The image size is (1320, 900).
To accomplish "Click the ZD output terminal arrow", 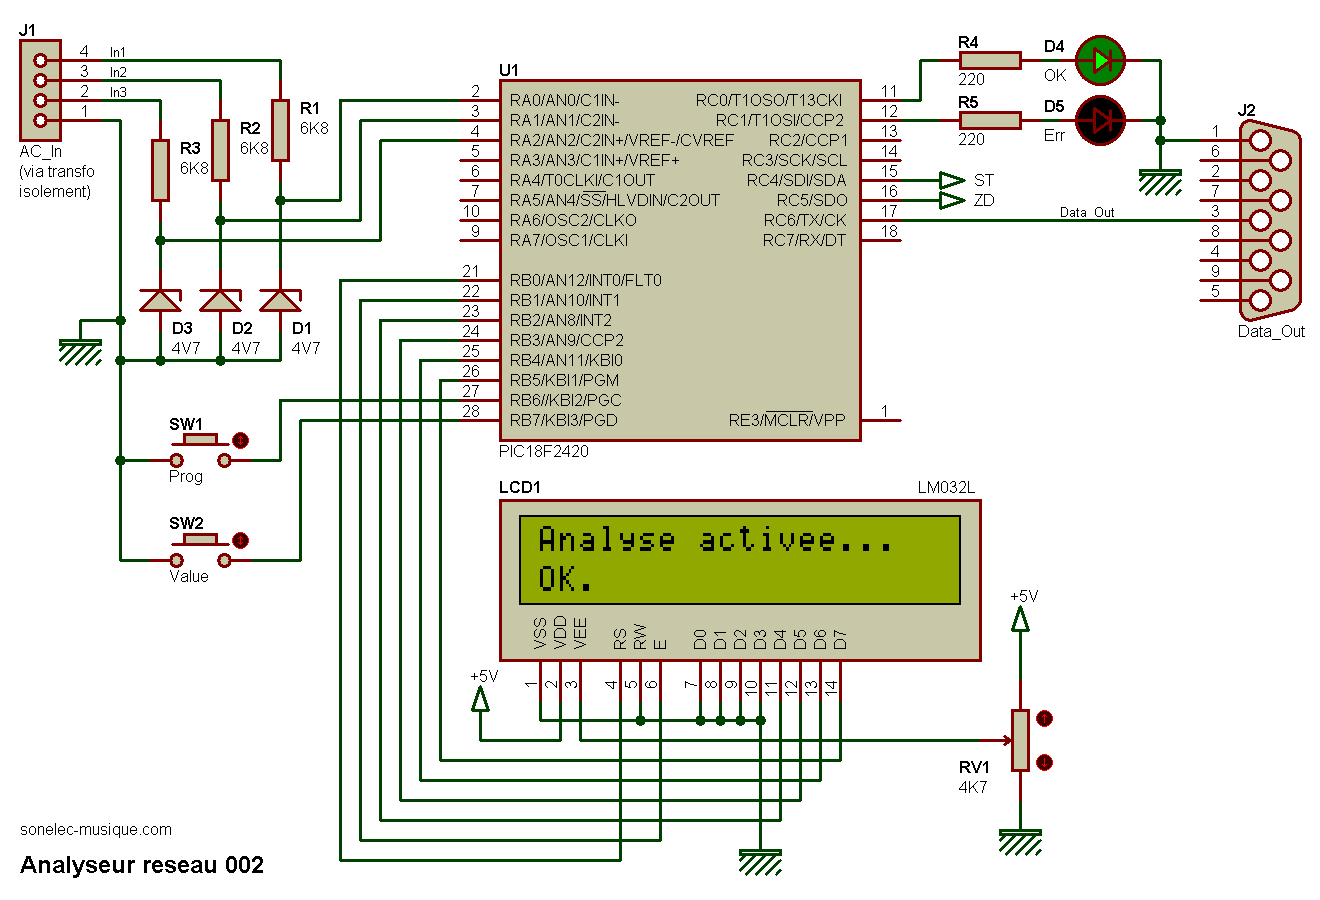I will (951, 201).
